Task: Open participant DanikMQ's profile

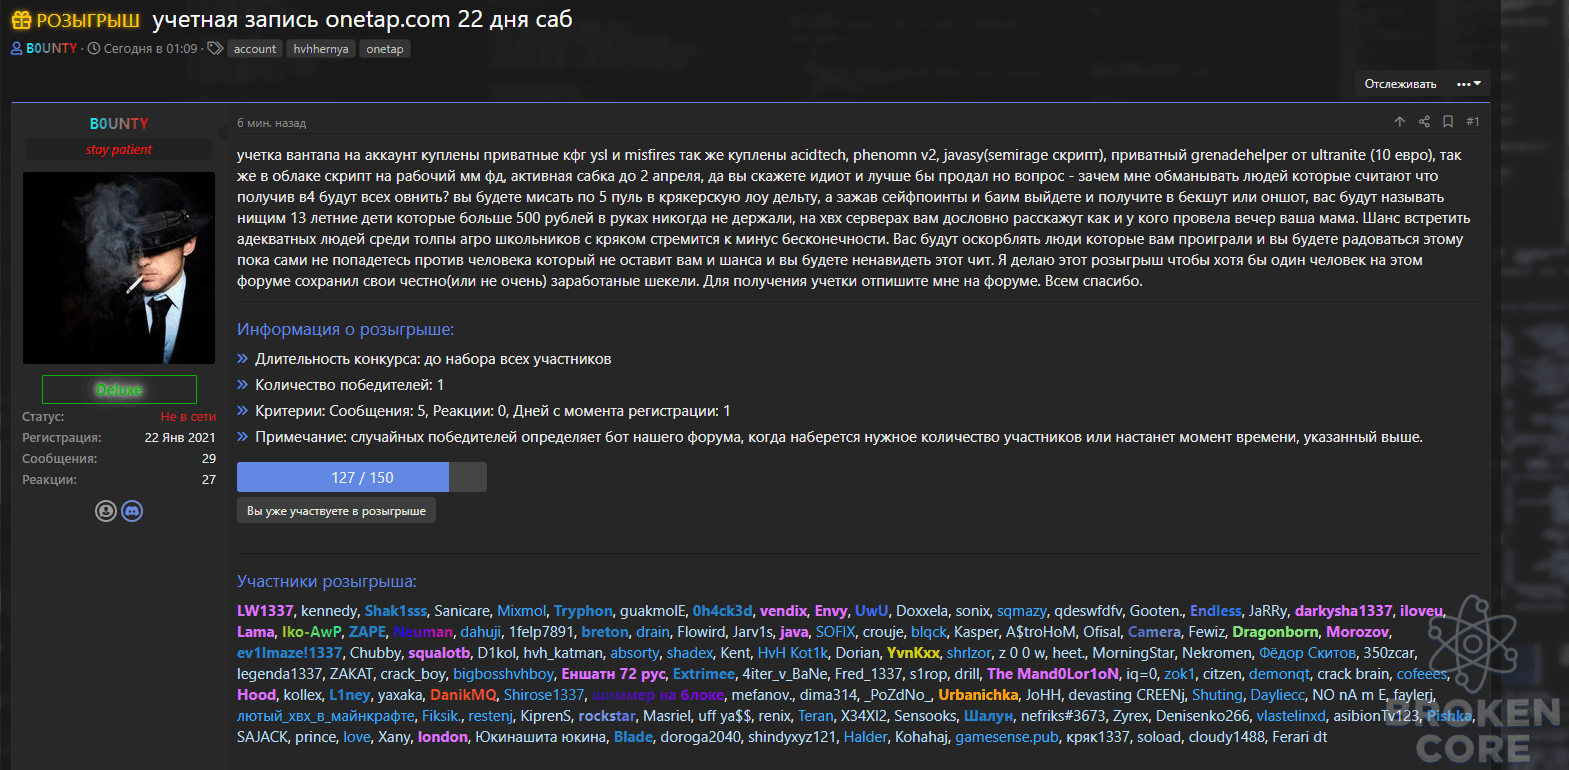Action: [463, 695]
